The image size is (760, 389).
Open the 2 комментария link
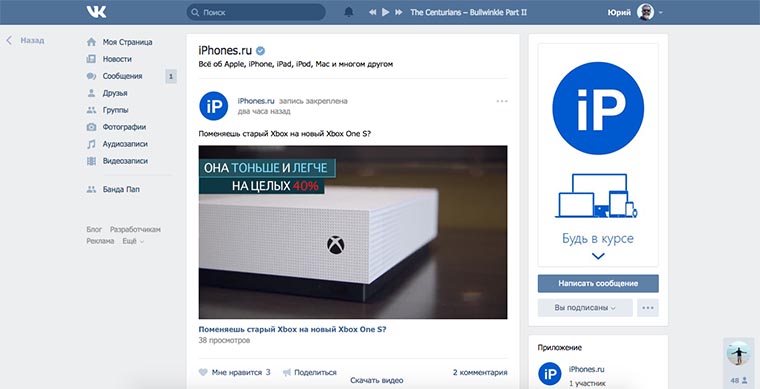pos(480,373)
